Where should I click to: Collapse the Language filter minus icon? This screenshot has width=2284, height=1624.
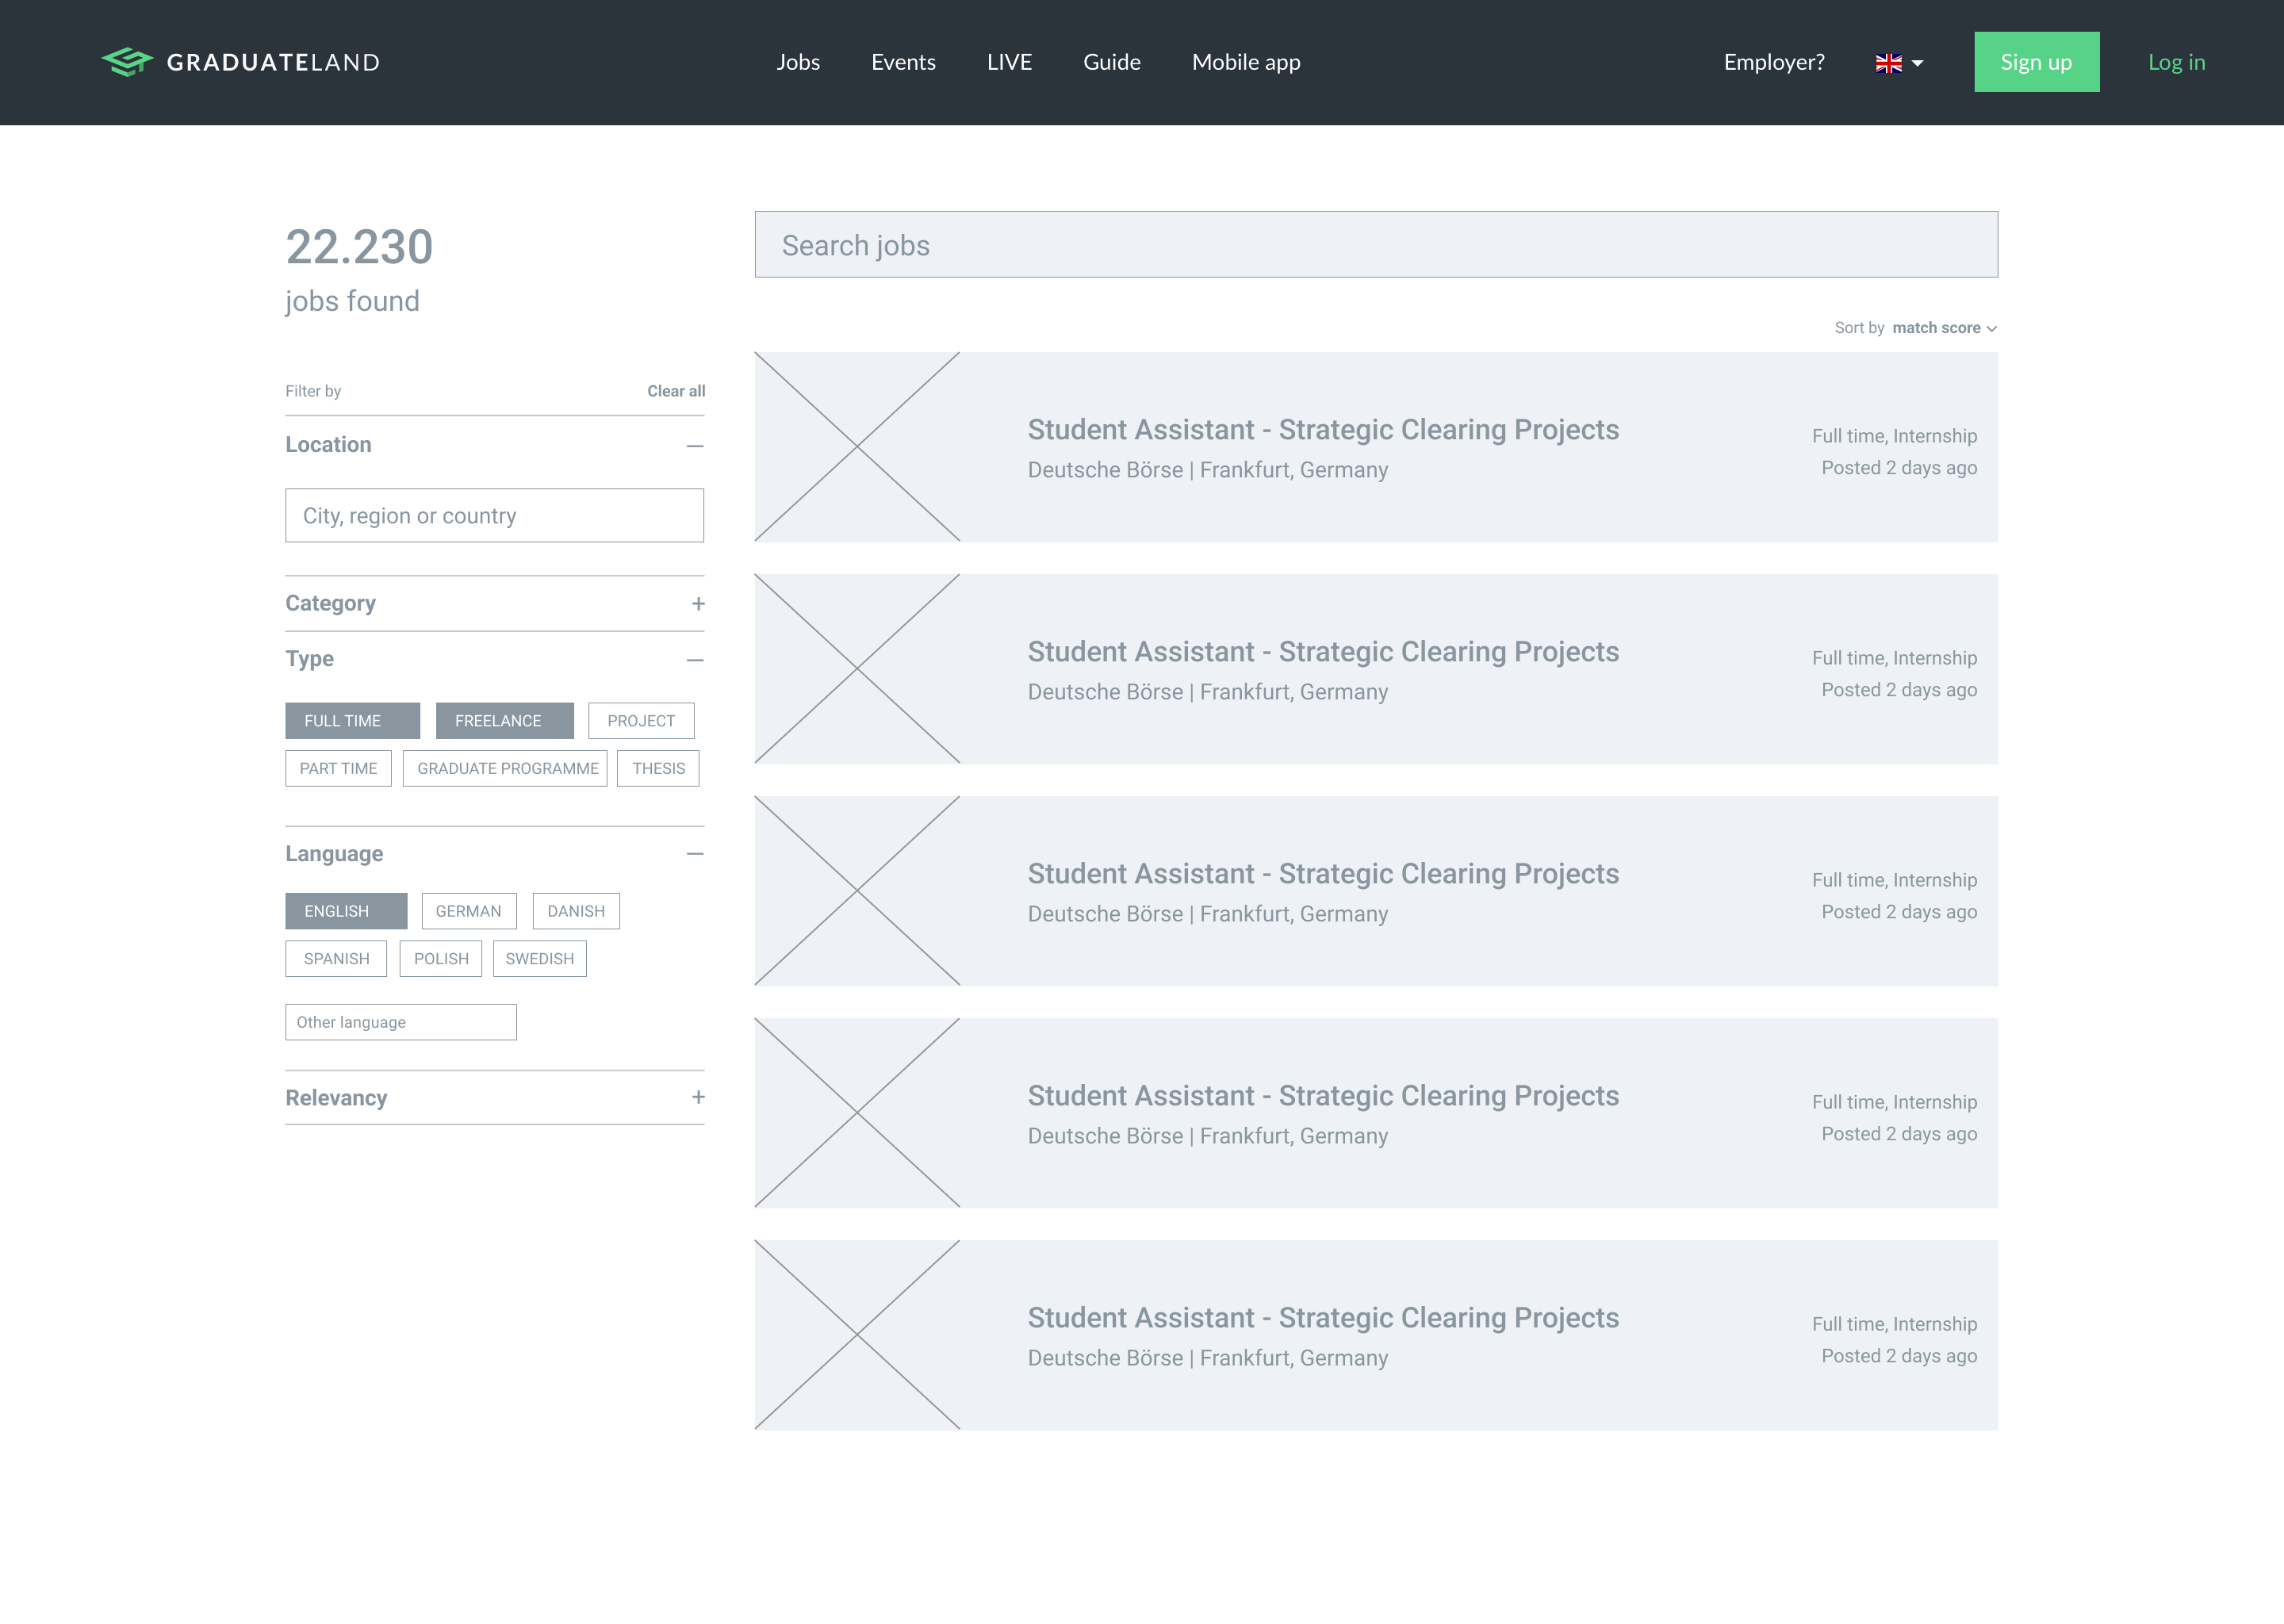point(695,853)
